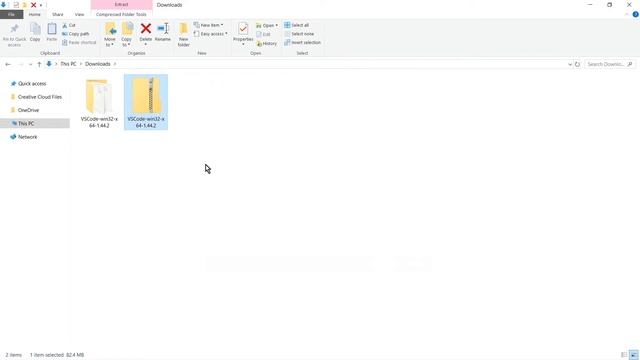Click Cut in Clipboard group
The width and height of the screenshot is (640, 360).
click(x=69, y=25)
